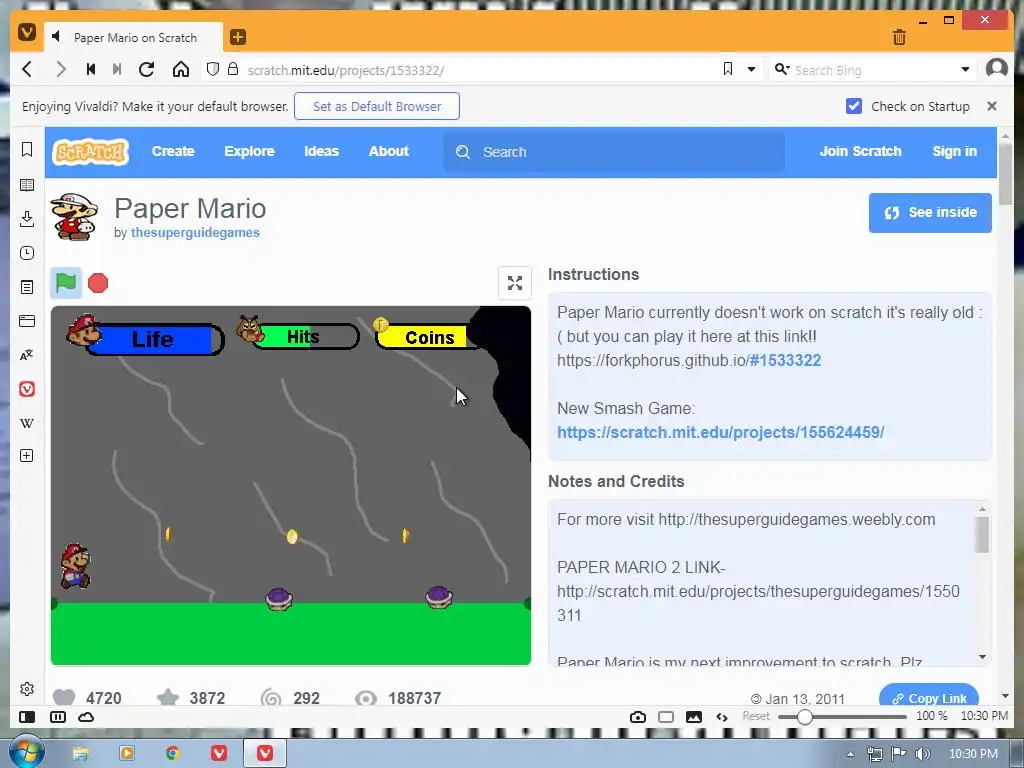Open the Notes side panel
This screenshot has width=1024, height=768.
pos(27,287)
